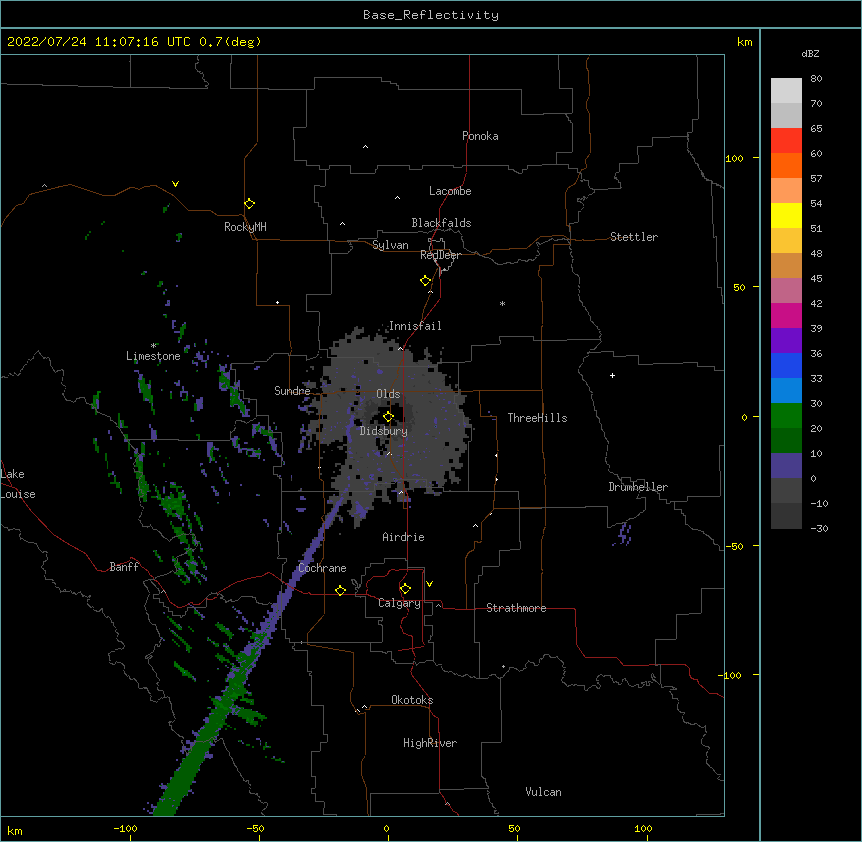Click the Blackfalds city label
The width and height of the screenshot is (862, 842).
[441, 223]
